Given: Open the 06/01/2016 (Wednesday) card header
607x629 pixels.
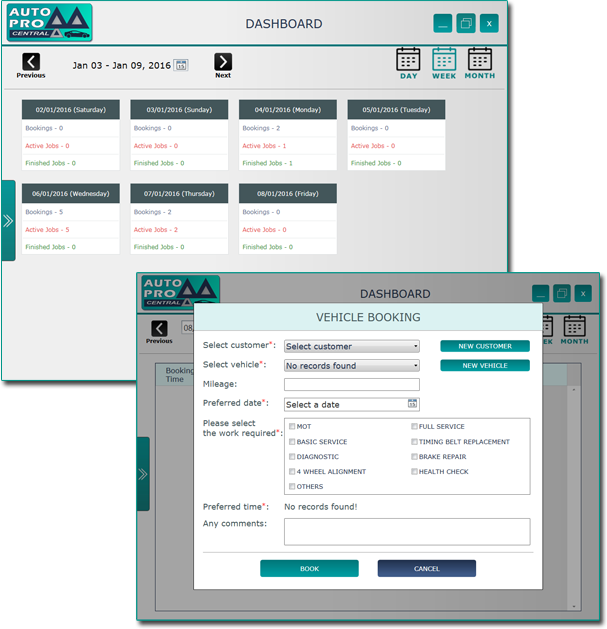Looking at the screenshot, I should (71, 193).
